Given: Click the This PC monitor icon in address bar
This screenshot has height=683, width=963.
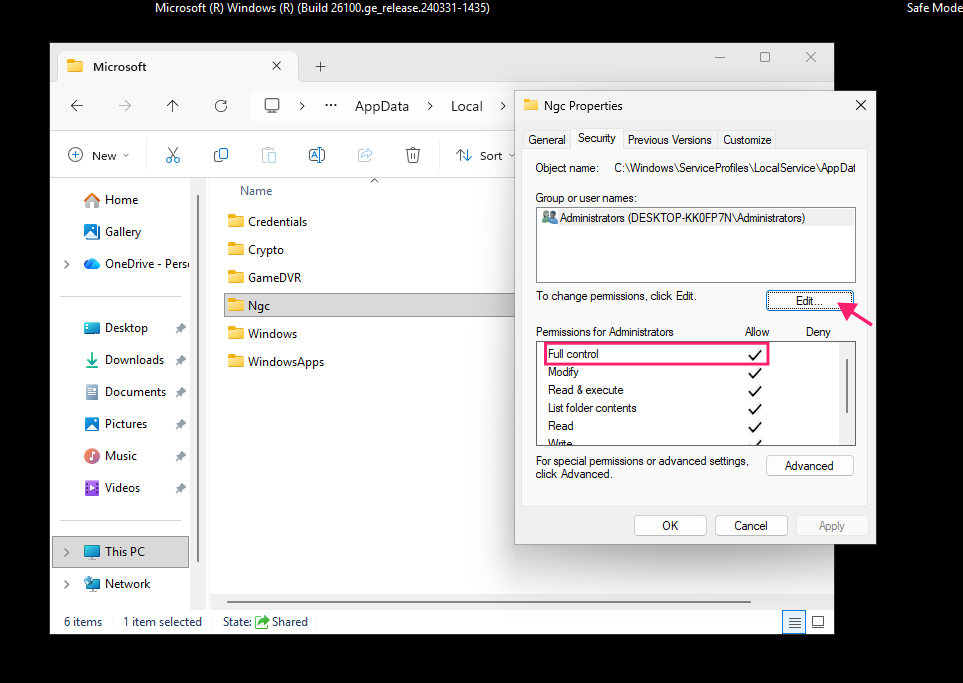Looking at the screenshot, I should (272, 106).
